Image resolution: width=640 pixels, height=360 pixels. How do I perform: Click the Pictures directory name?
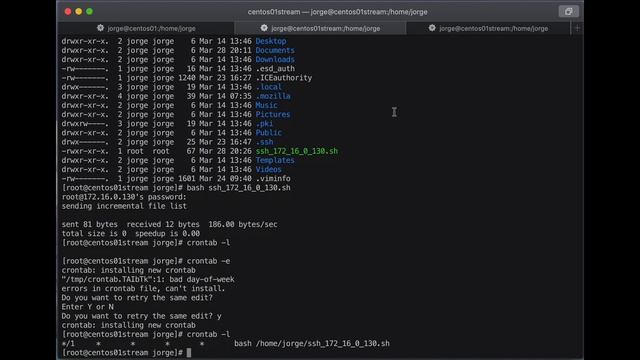tap(273, 114)
